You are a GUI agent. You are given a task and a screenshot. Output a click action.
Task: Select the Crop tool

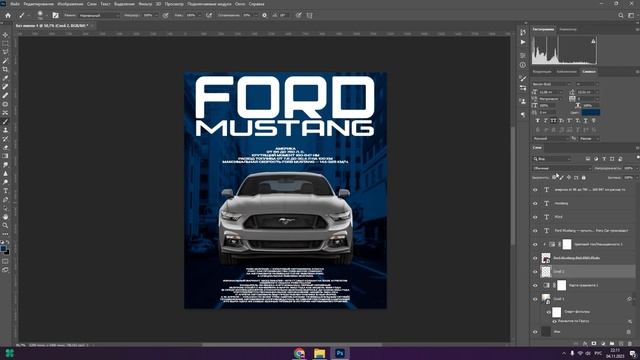tap(5, 69)
